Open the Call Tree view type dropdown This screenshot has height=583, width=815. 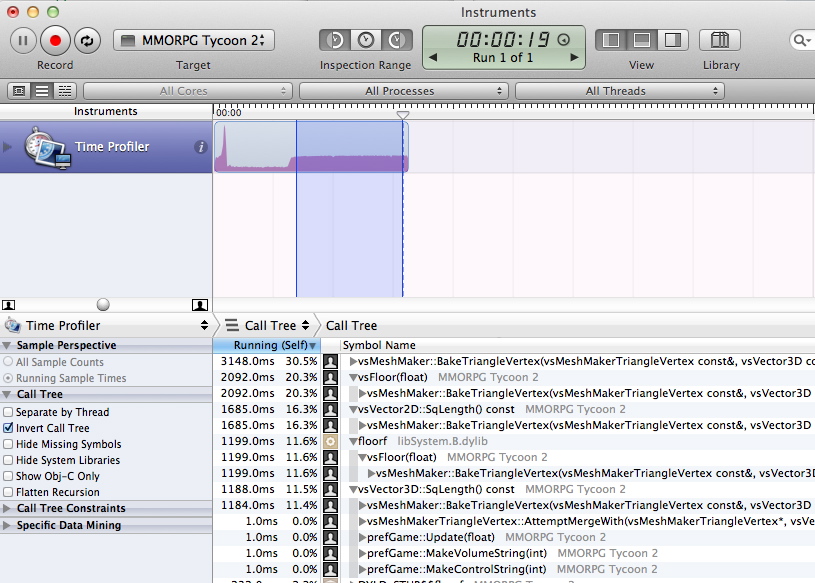tap(267, 325)
